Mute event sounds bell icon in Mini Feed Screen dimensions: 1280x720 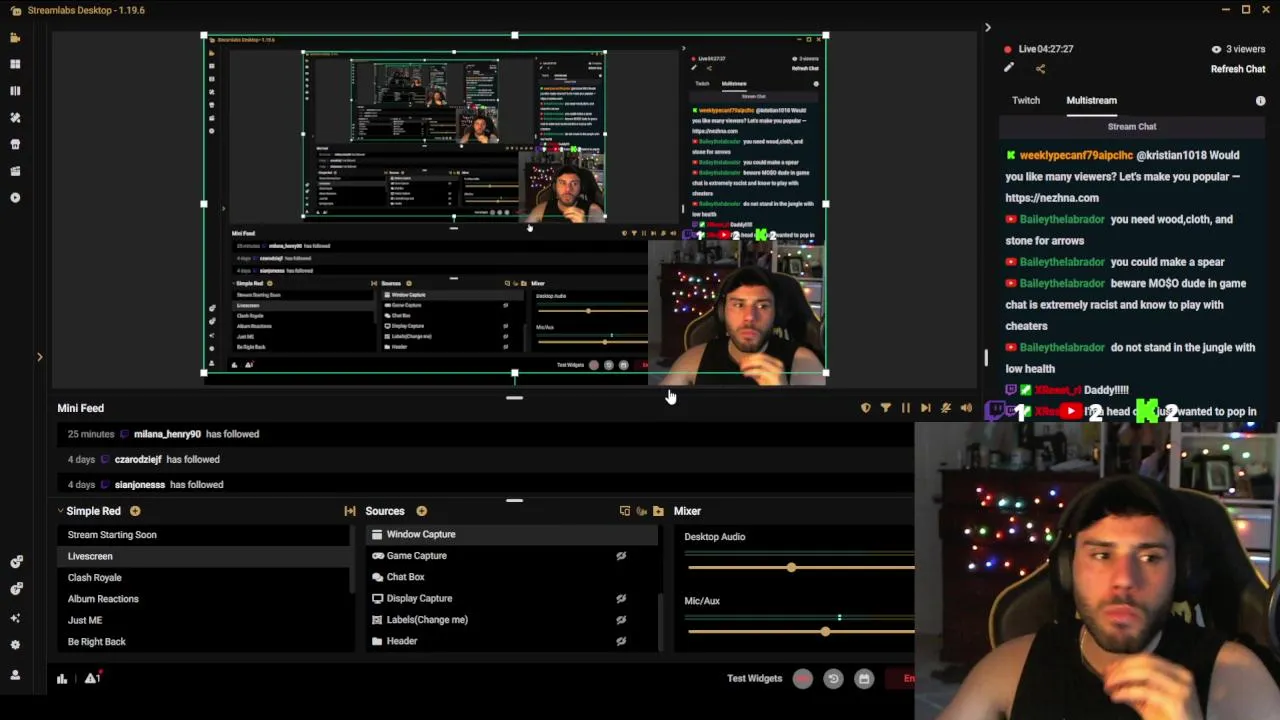pos(946,408)
